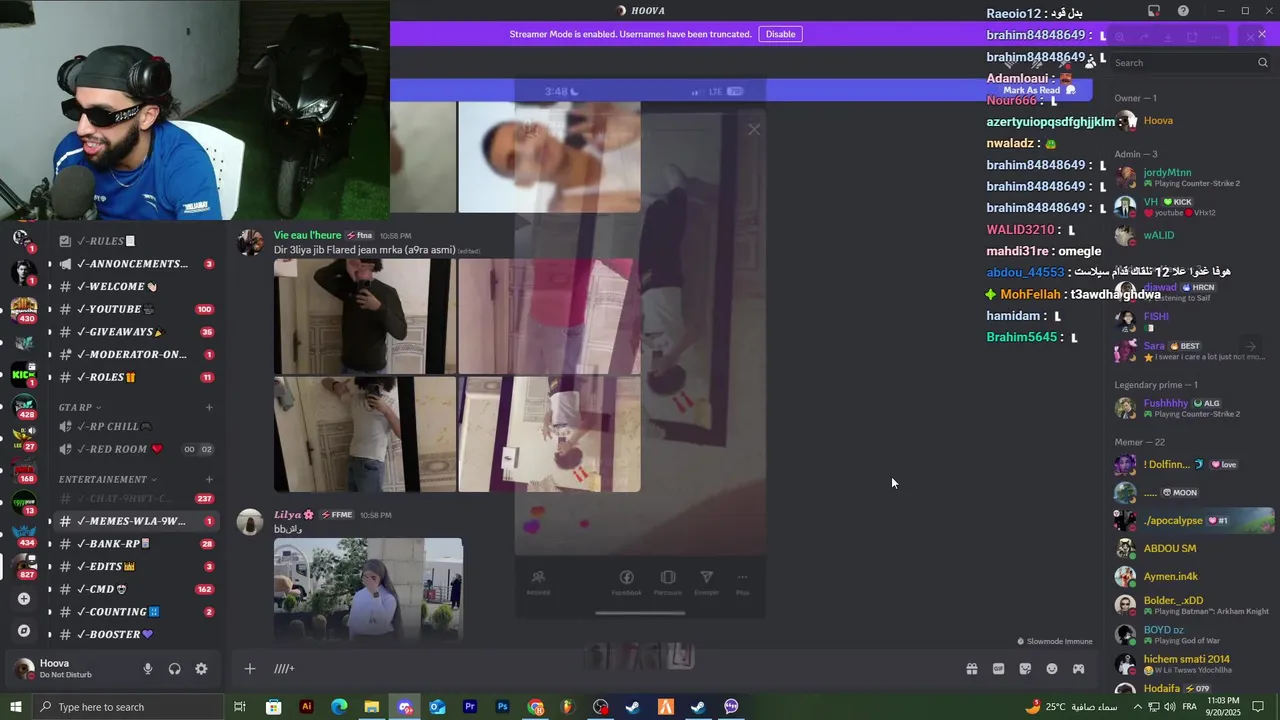Viewport: 1280px width, 720px height.
Task: Add a channel to the ENTERTAINEMENT category
Action: (209, 479)
